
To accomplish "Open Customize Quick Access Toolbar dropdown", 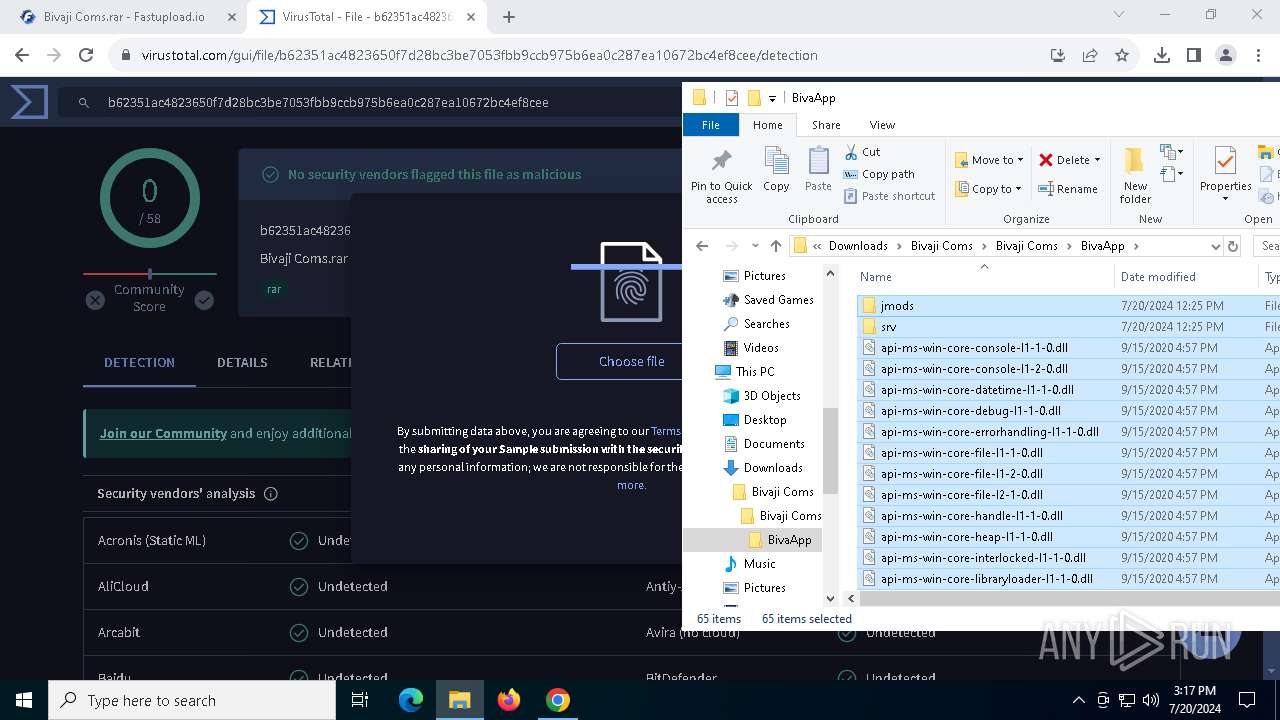I will coord(772,98).
